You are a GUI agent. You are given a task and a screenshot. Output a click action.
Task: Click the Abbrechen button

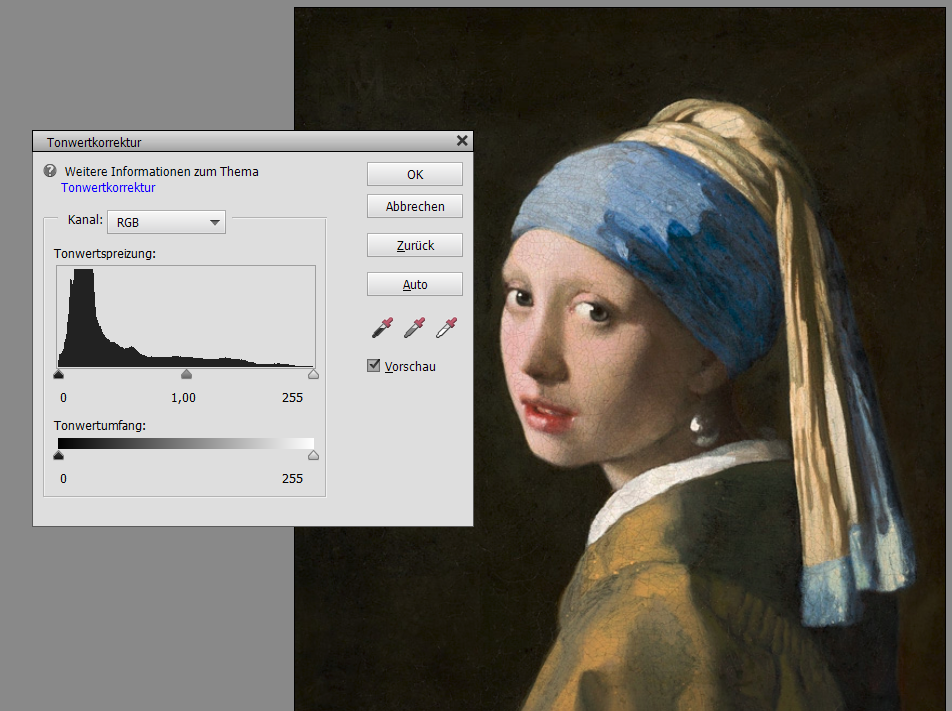(x=415, y=206)
